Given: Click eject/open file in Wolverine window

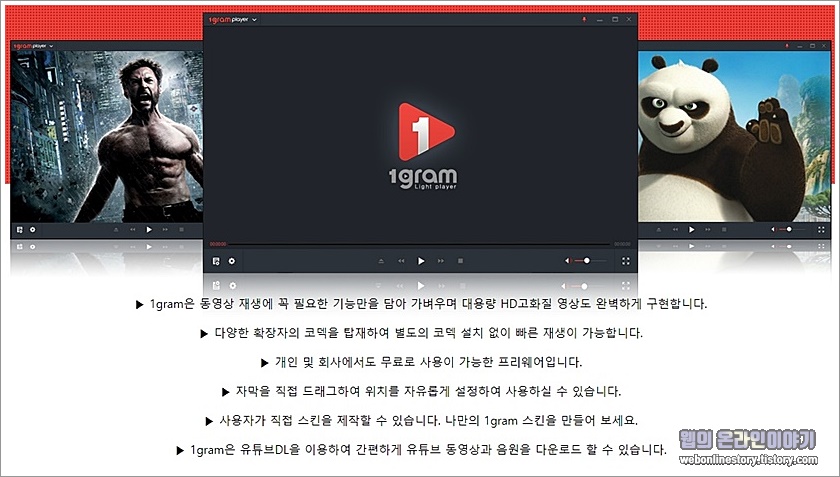Looking at the screenshot, I should coord(116,229).
